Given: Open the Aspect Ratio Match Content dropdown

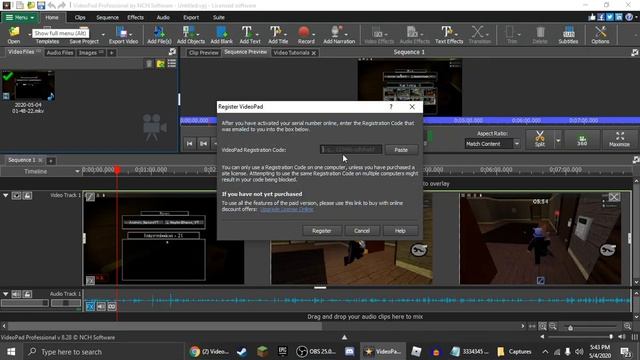Looking at the screenshot, I should 492,144.
